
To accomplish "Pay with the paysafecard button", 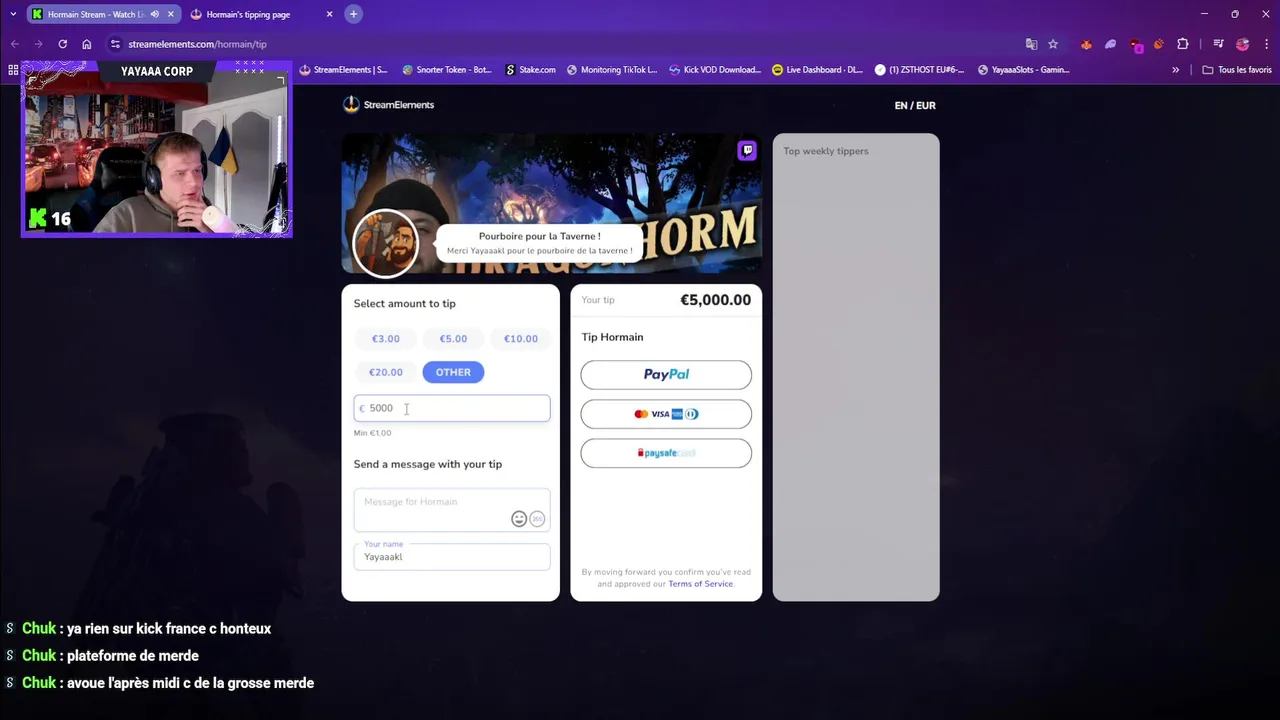I will coord(666,453).
